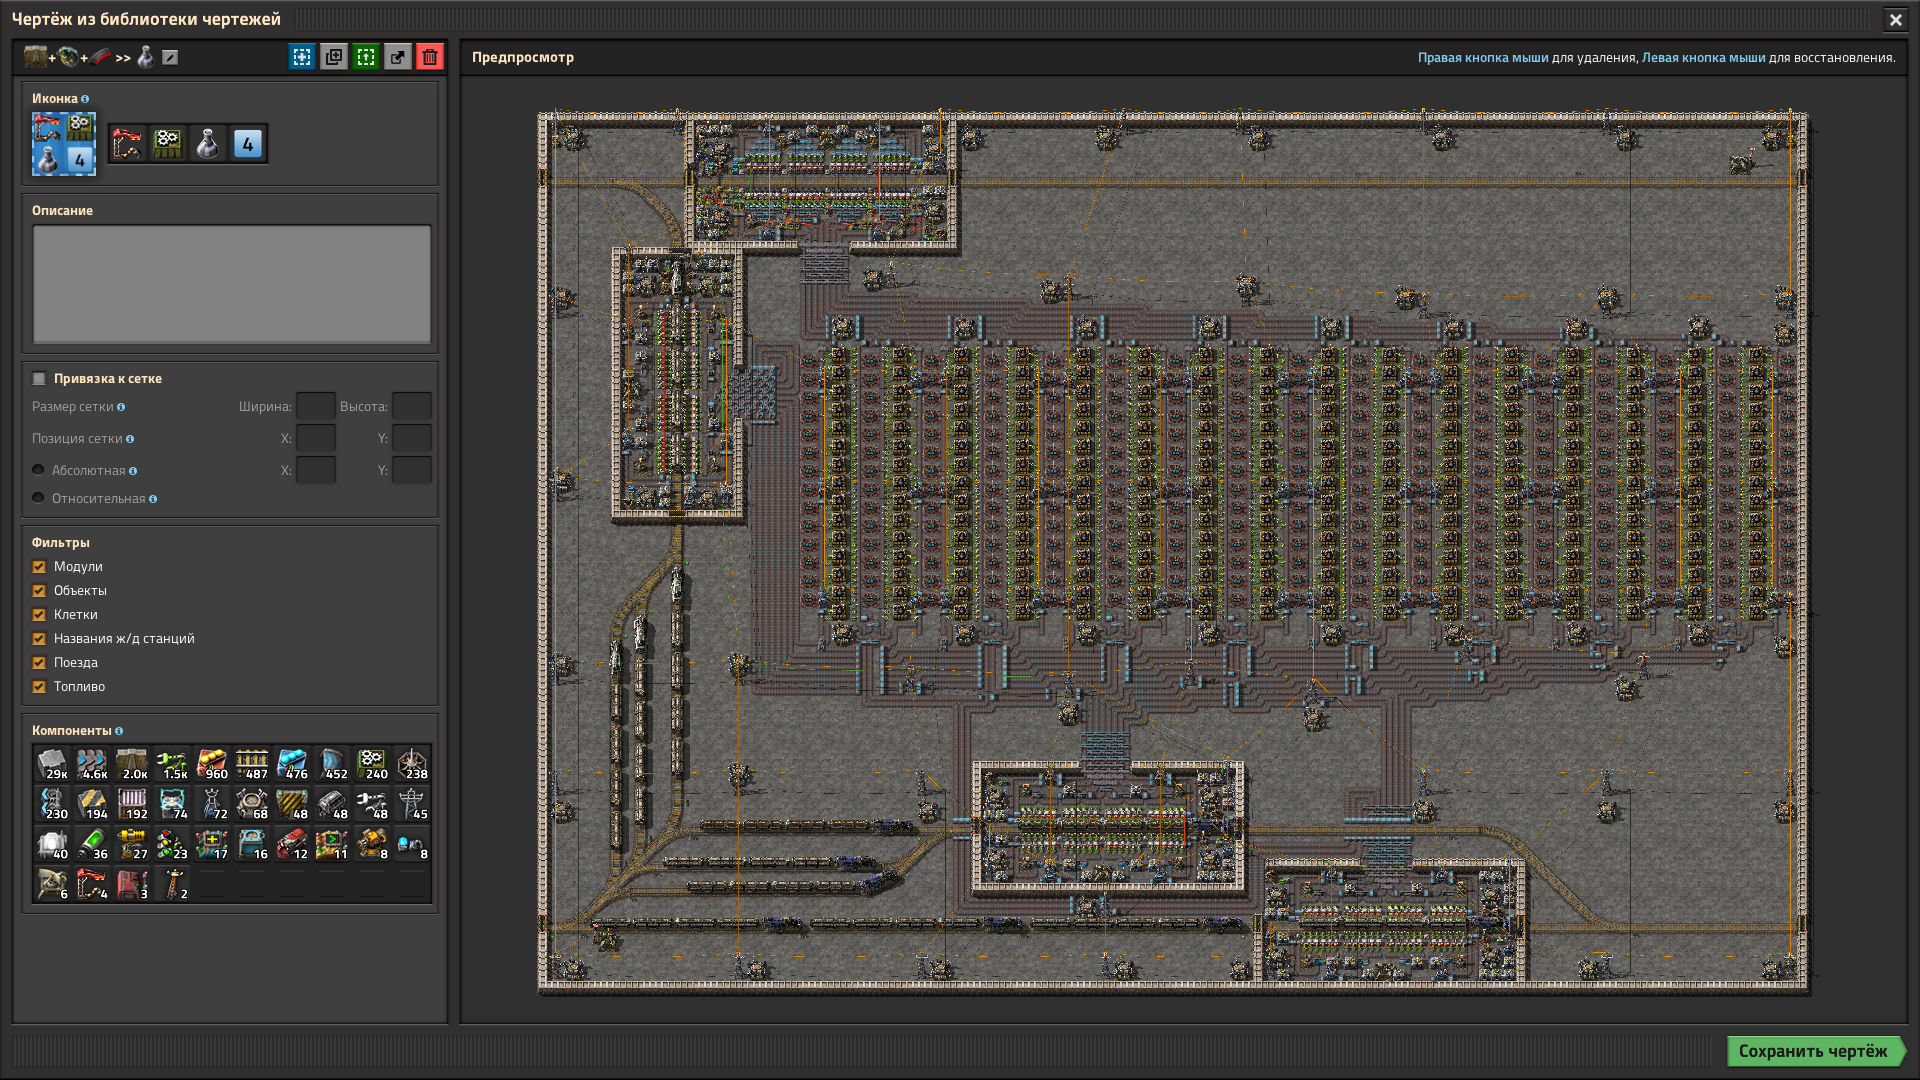Screen dimensions: 1920x1080
Task: Click the info icon beside Компоненты
Action: pyautogui.click(x=119, y=731)
